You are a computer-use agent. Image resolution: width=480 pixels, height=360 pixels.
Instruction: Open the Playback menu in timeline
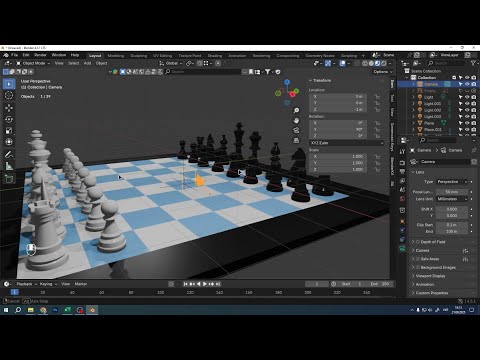[x=26, y=284]
